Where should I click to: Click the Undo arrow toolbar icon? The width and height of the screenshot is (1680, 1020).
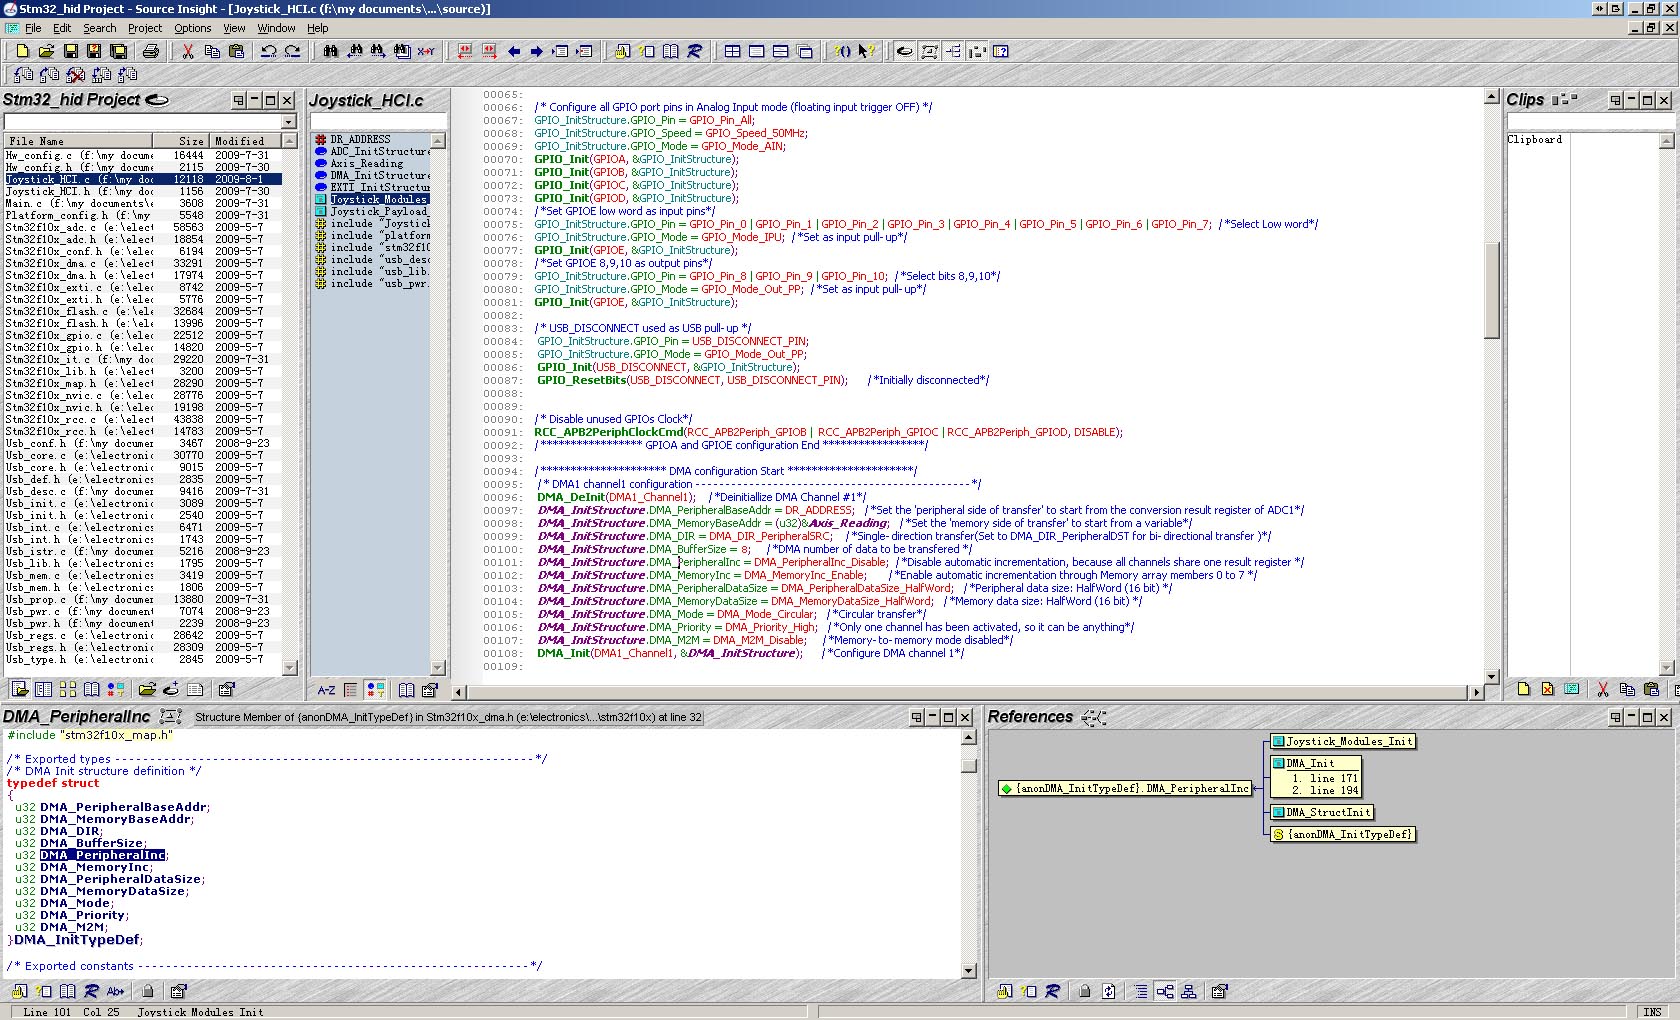coord(268,51)
